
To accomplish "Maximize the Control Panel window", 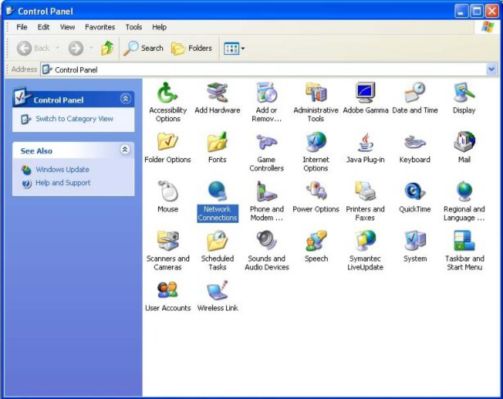I will click(x=477, y=11).
